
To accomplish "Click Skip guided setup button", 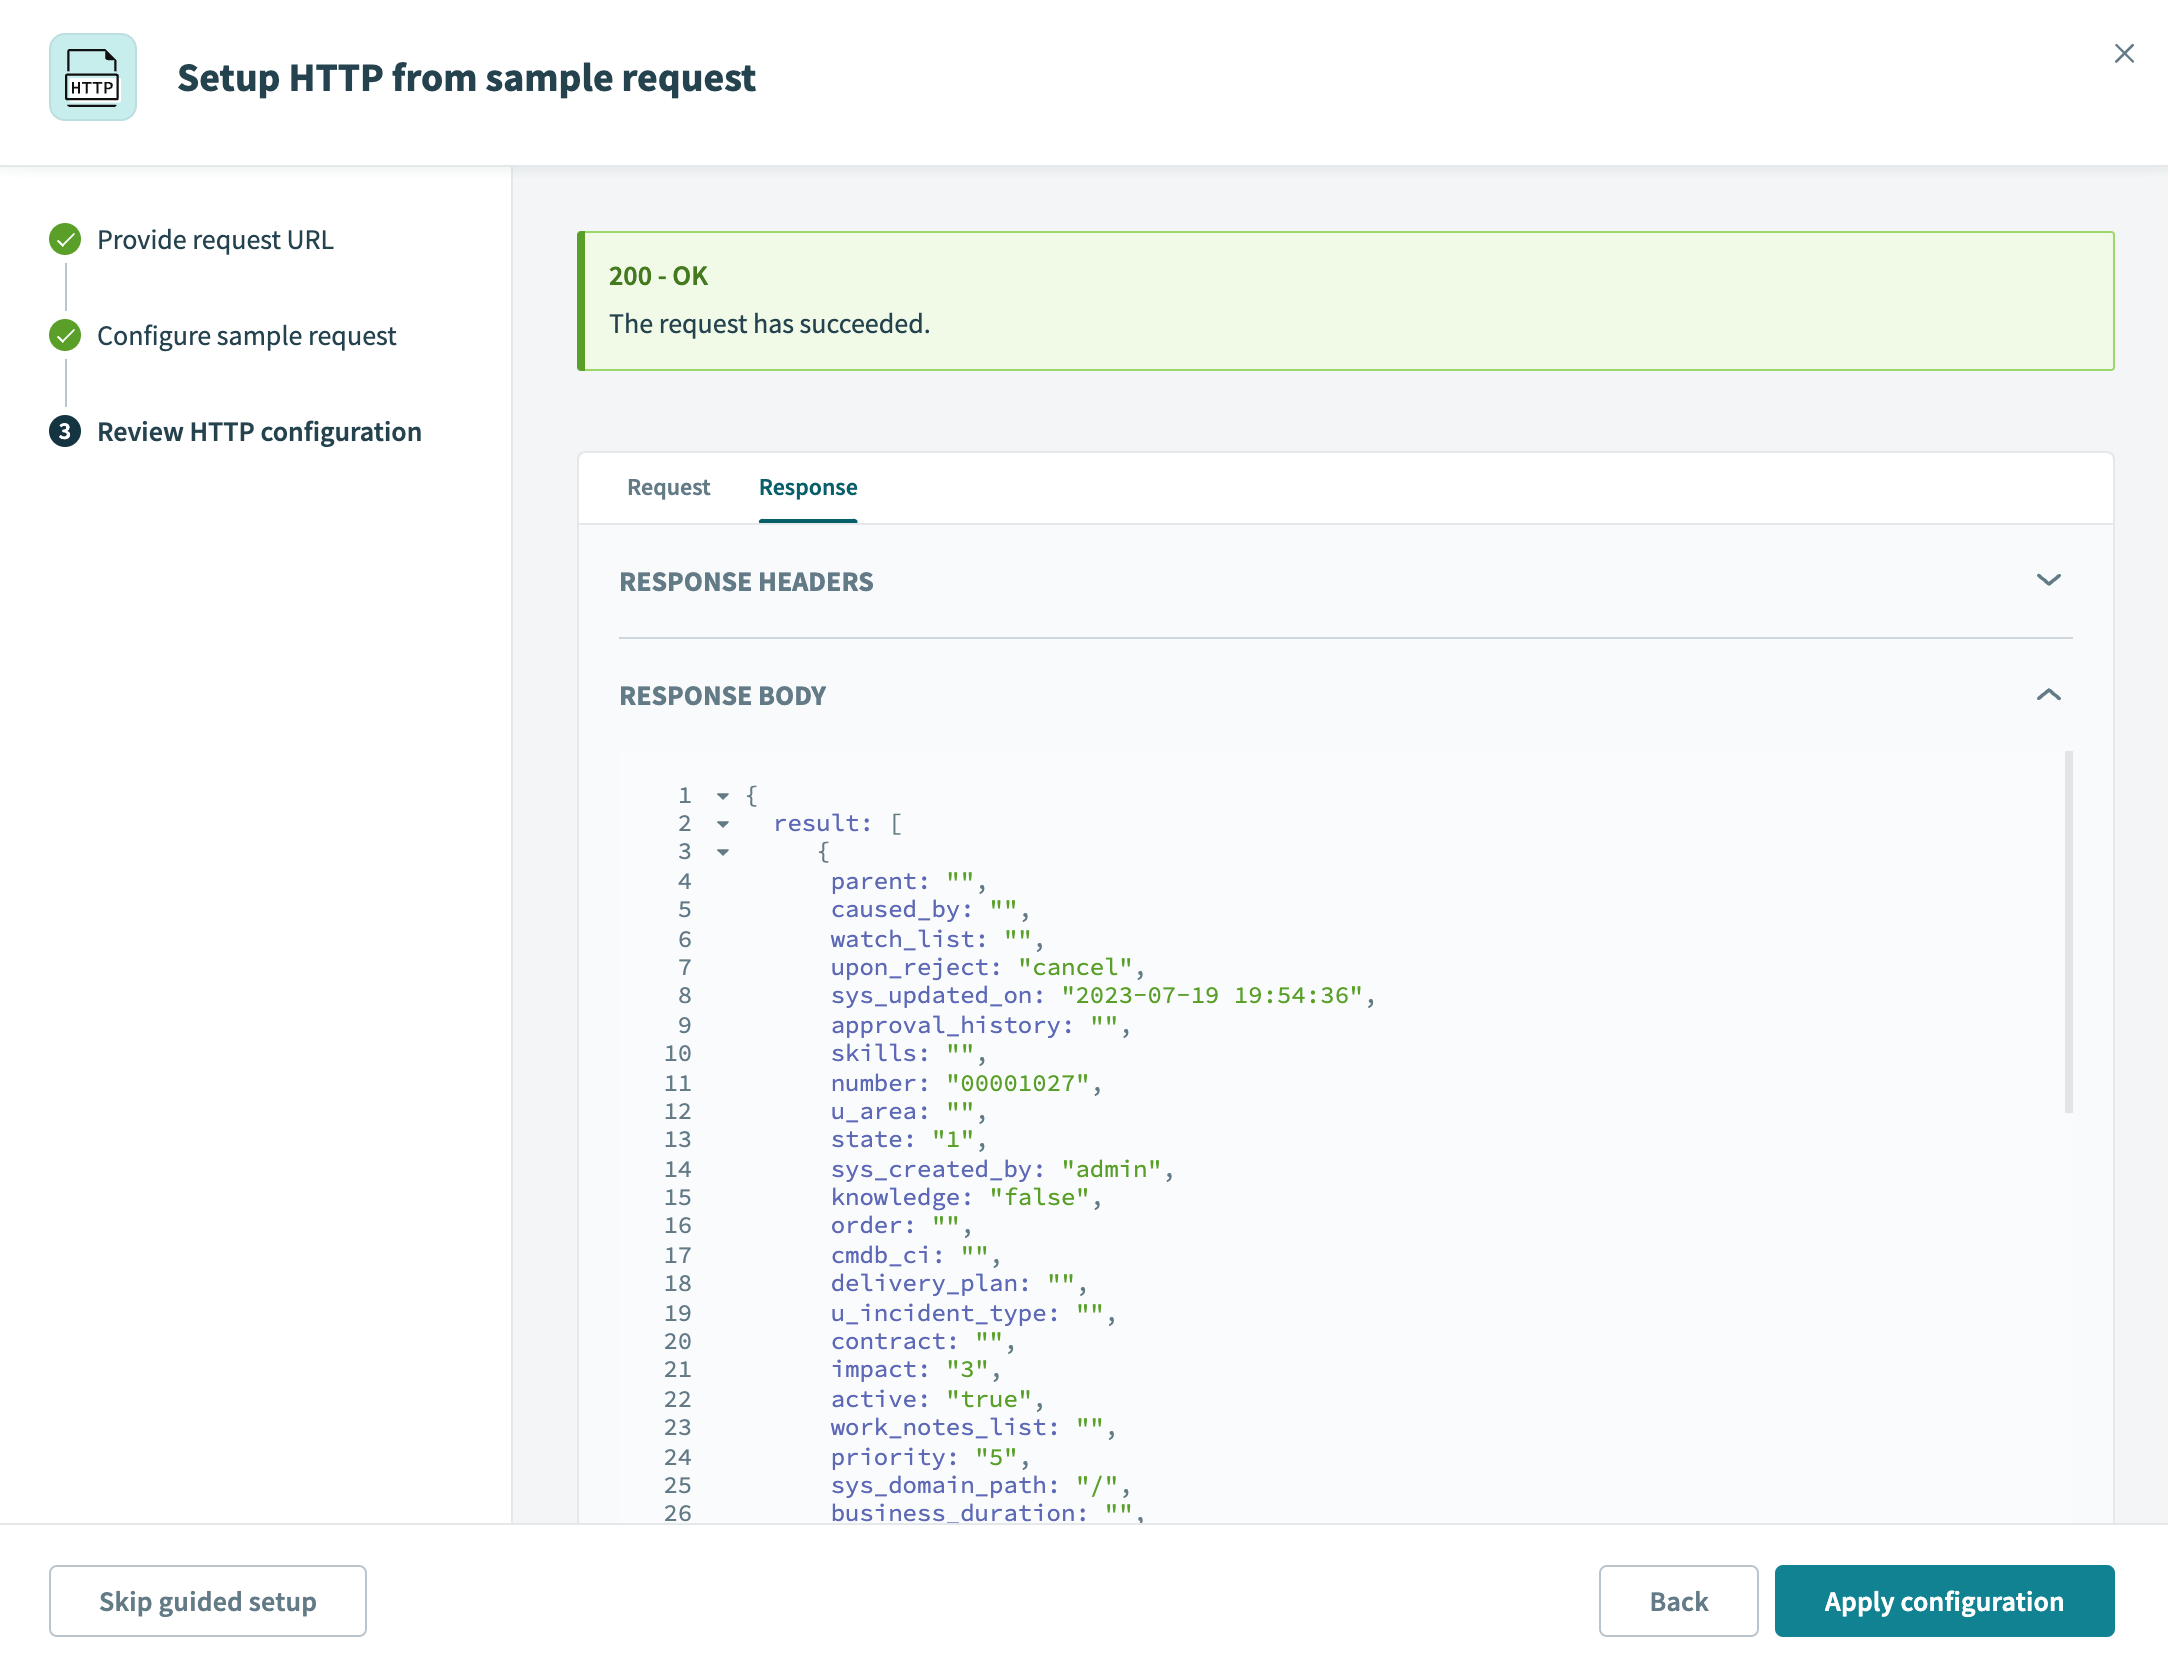I will coord(208,1601).
